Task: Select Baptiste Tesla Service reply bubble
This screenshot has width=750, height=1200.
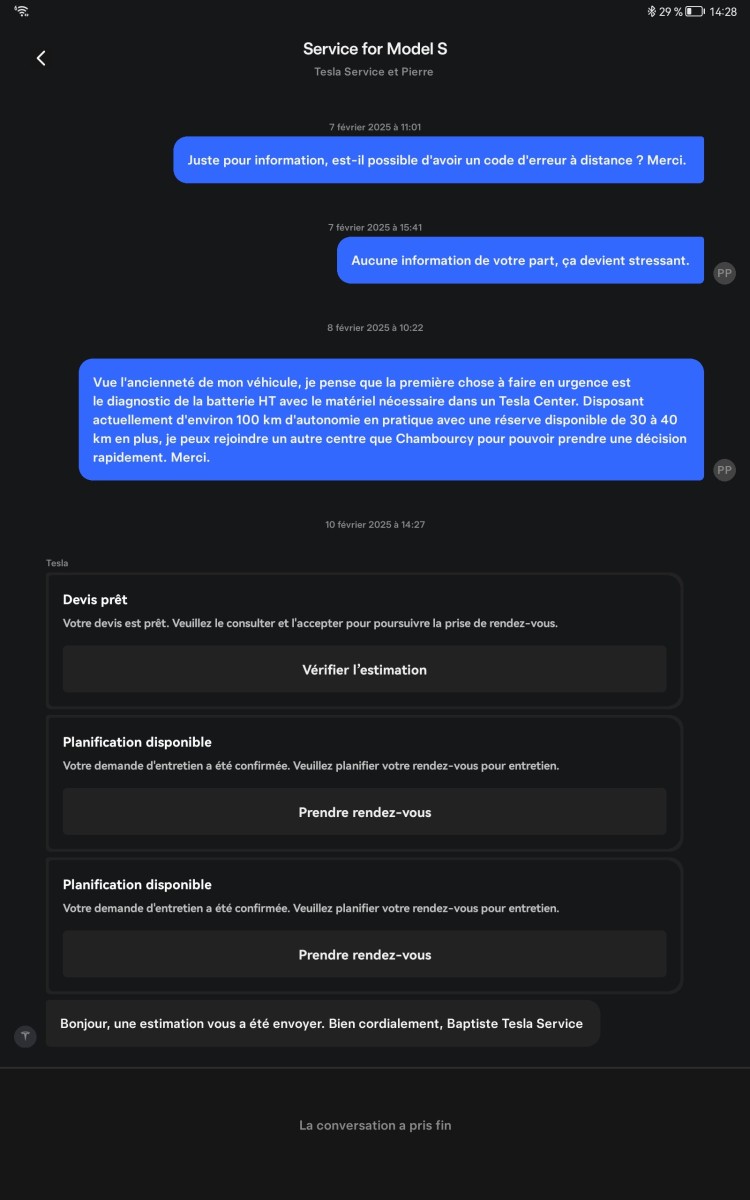Action: pyautogui.click(x=322, y=1023)
